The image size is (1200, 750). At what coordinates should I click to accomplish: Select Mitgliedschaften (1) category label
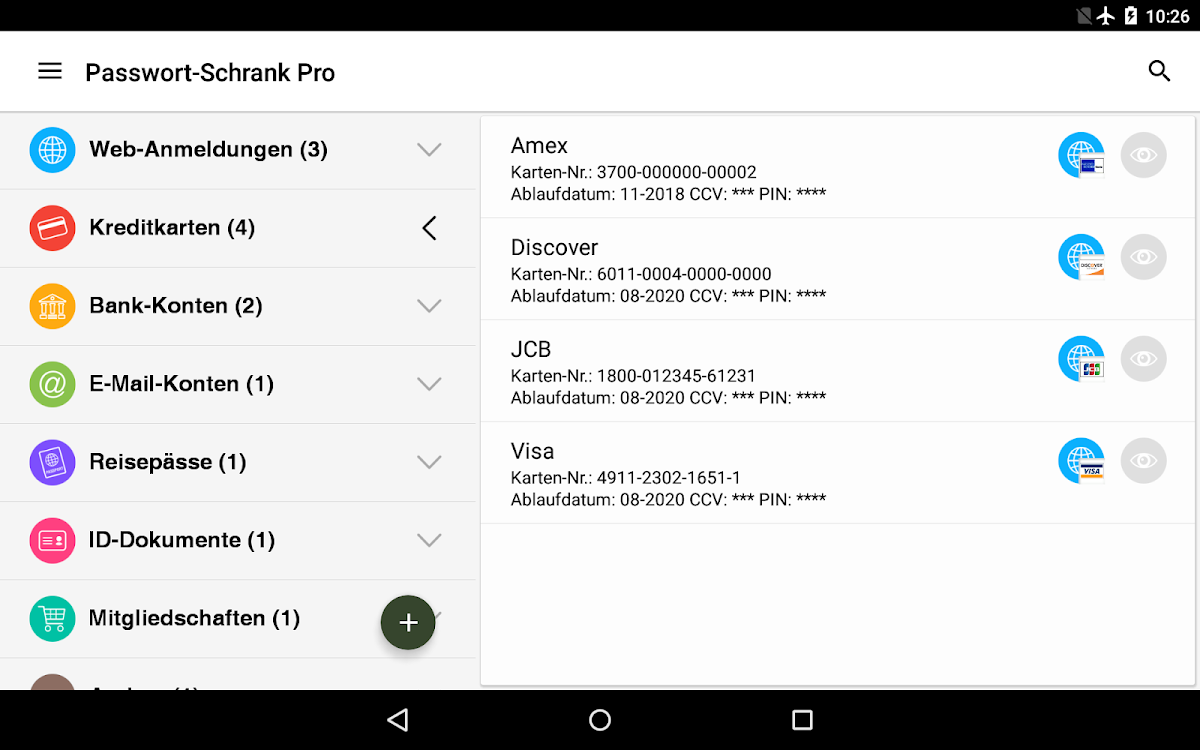[194, 618]
